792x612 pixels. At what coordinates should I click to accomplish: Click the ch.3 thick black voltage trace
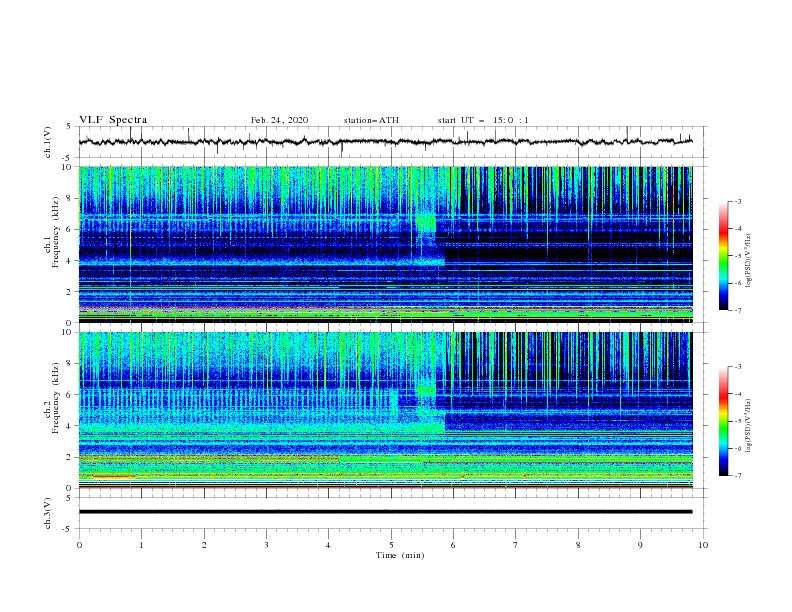(385, 512)
